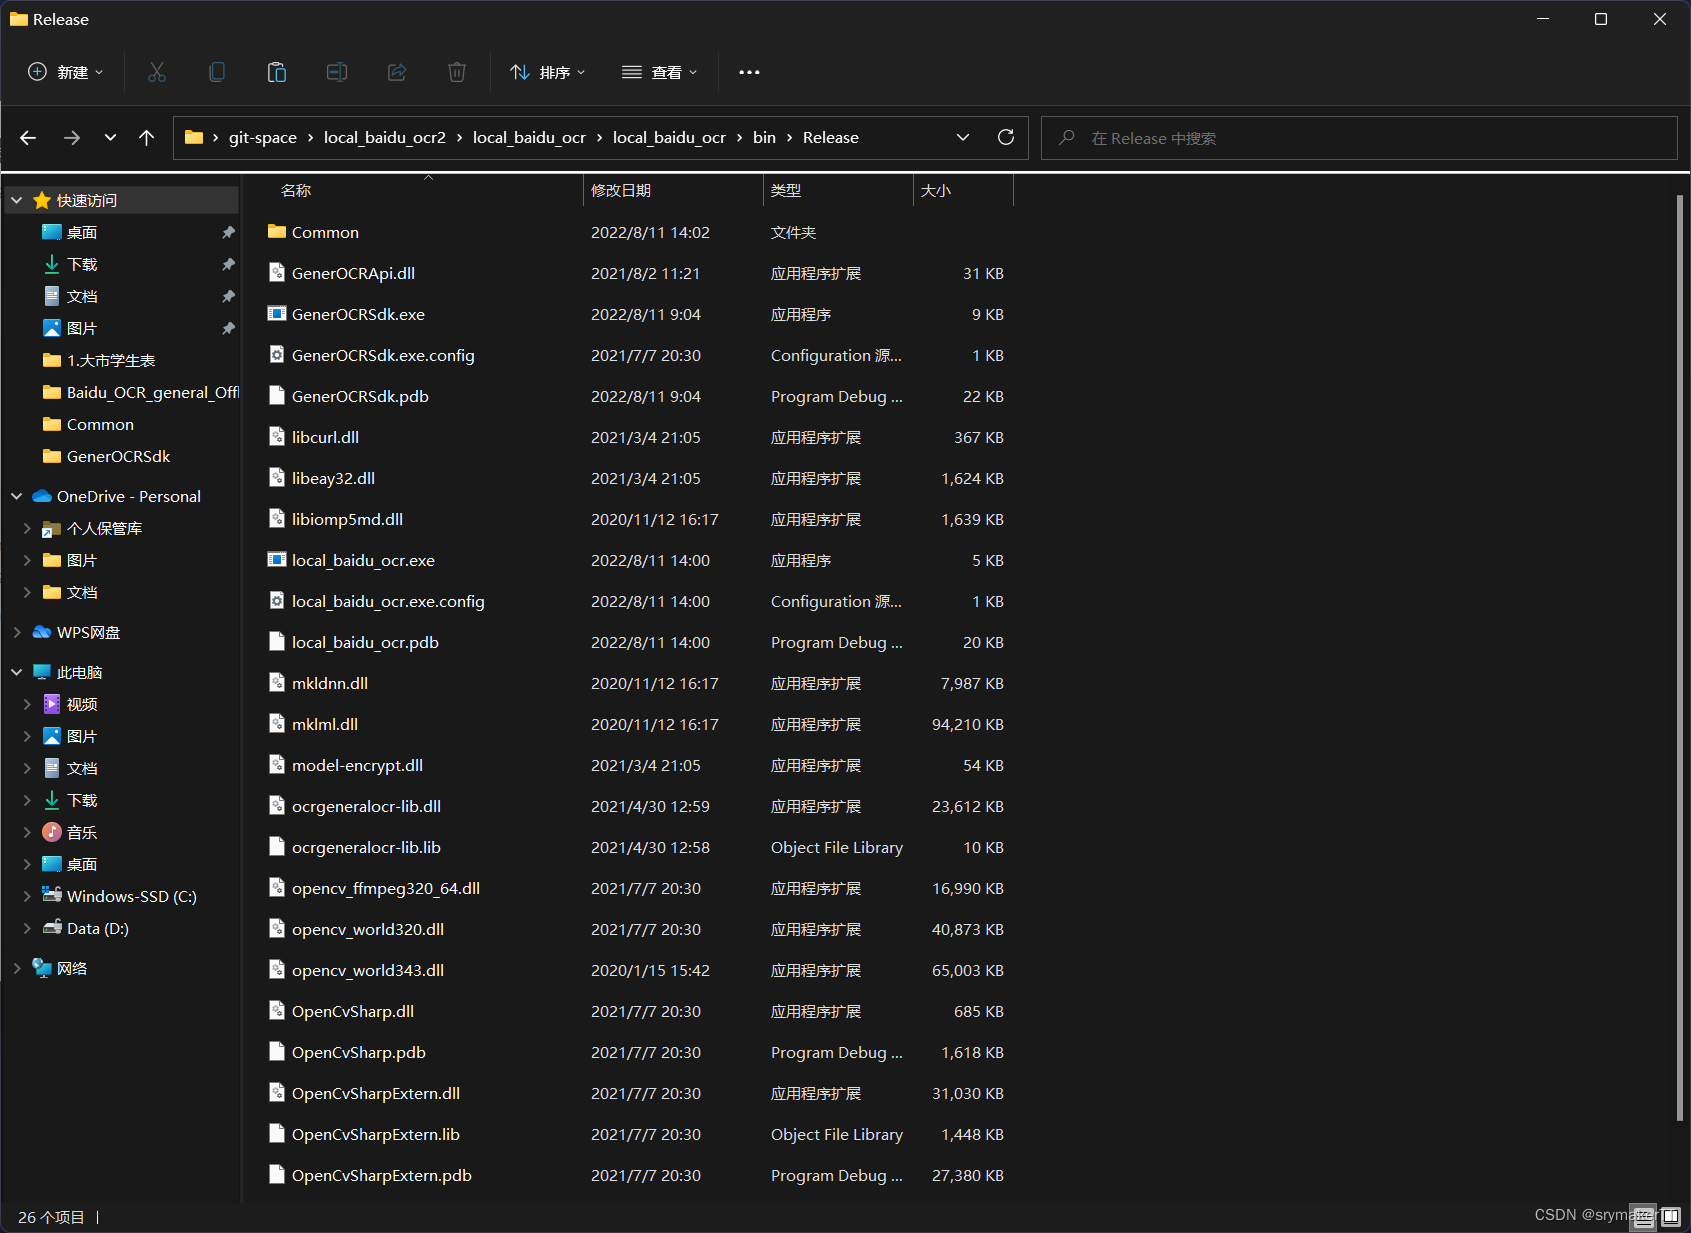Collapse the 快速访问 tree section

[16, 200]
